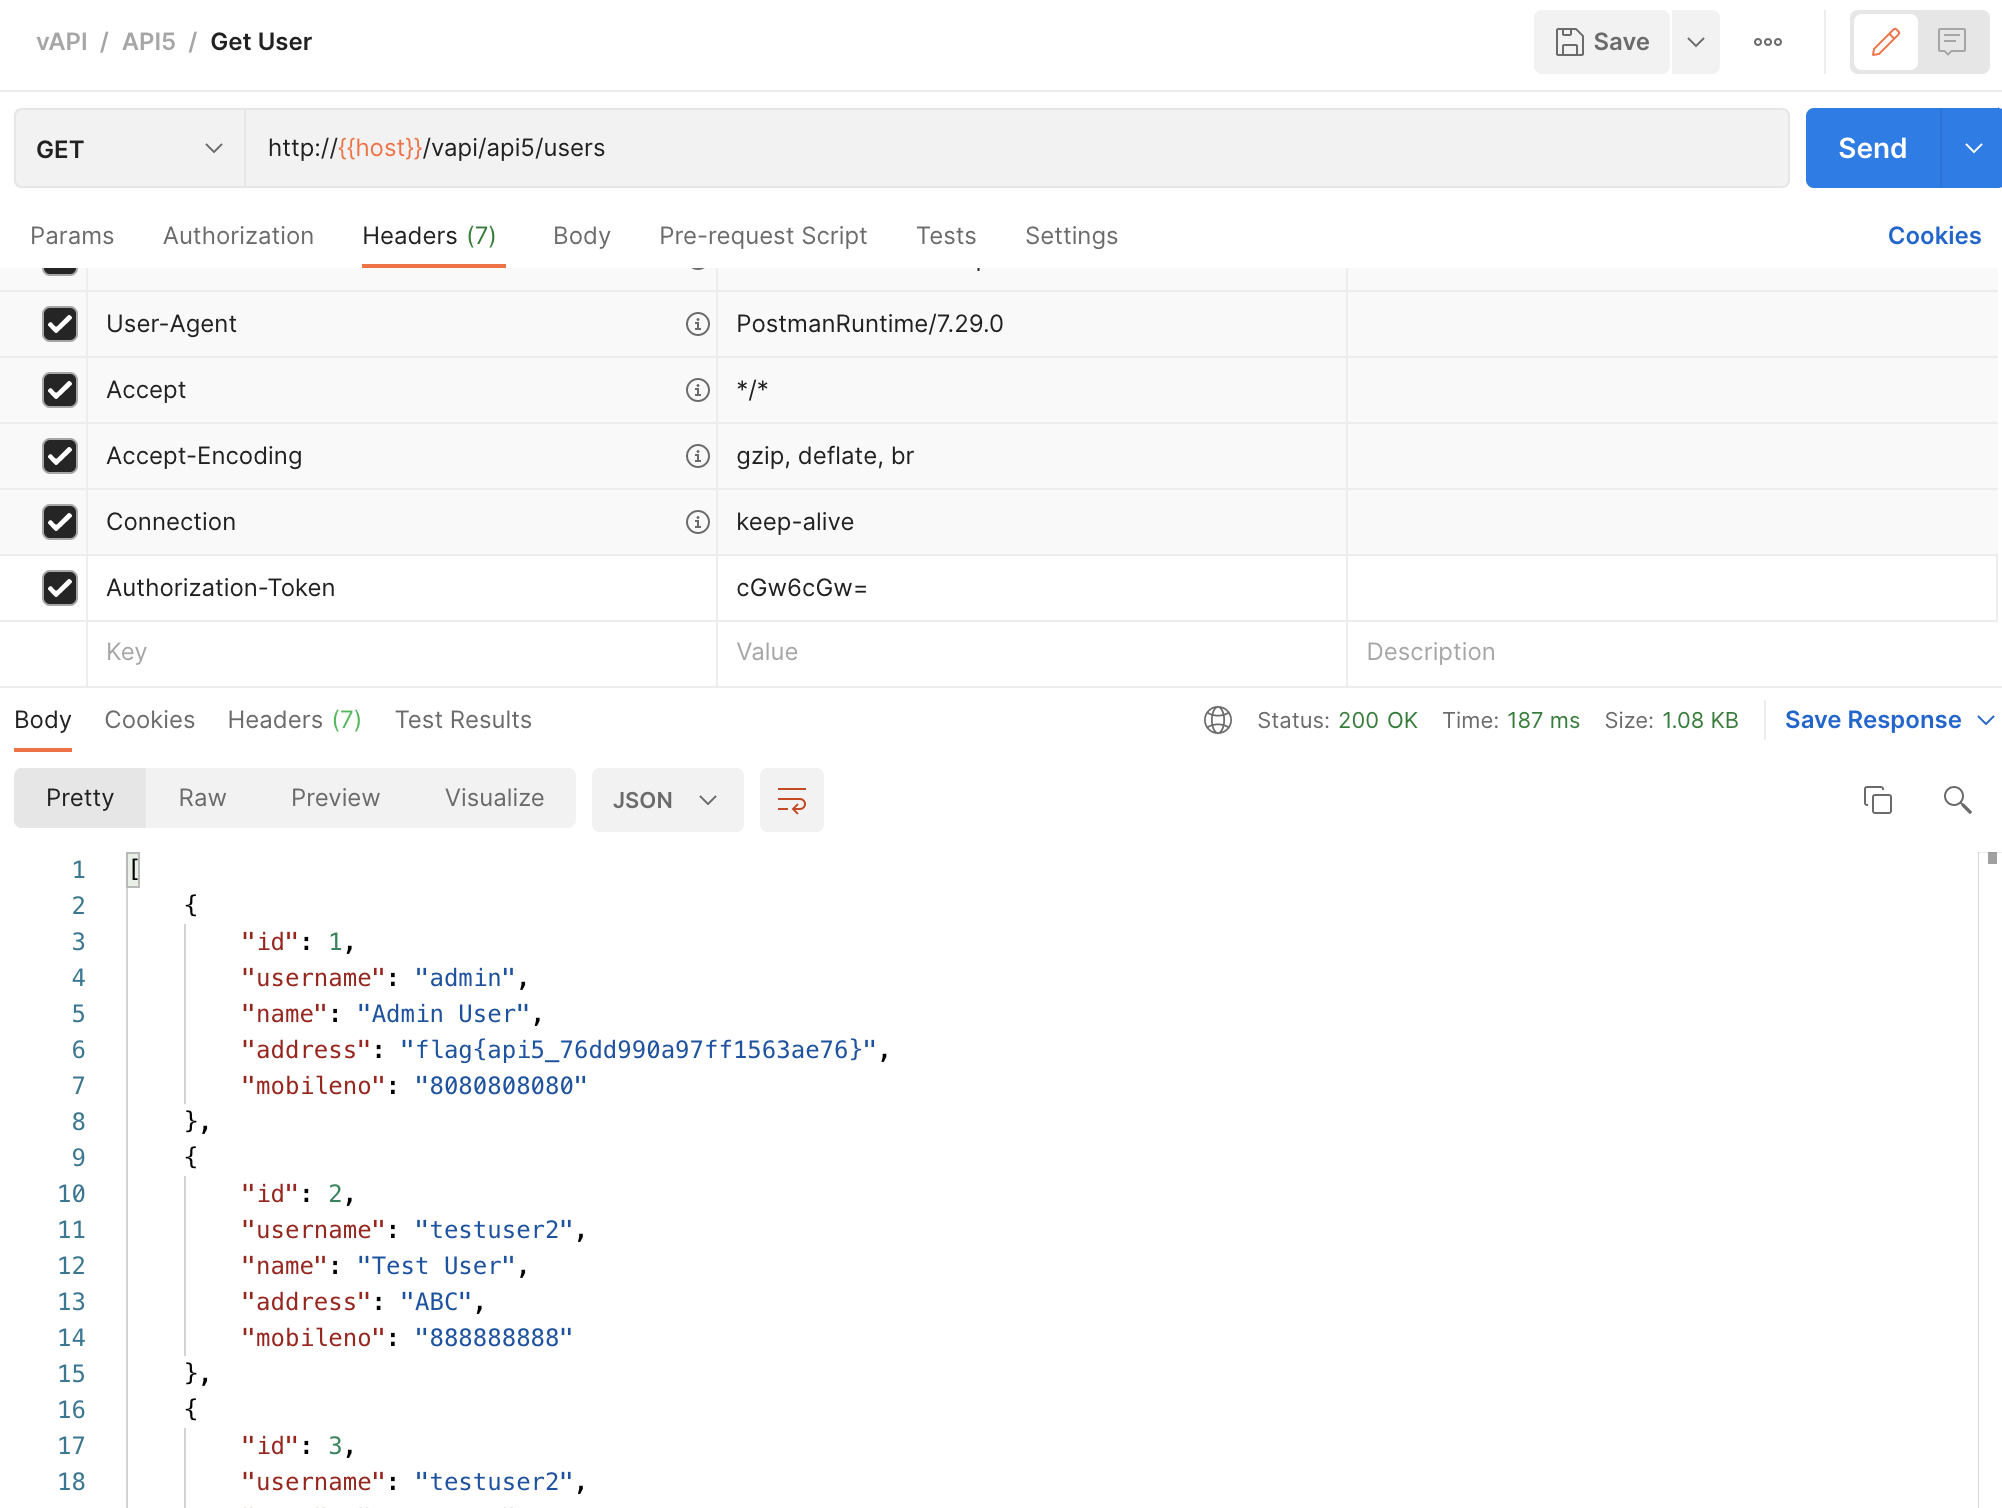
Task: Click the empty Key input field
Action: tap(402, 652)
